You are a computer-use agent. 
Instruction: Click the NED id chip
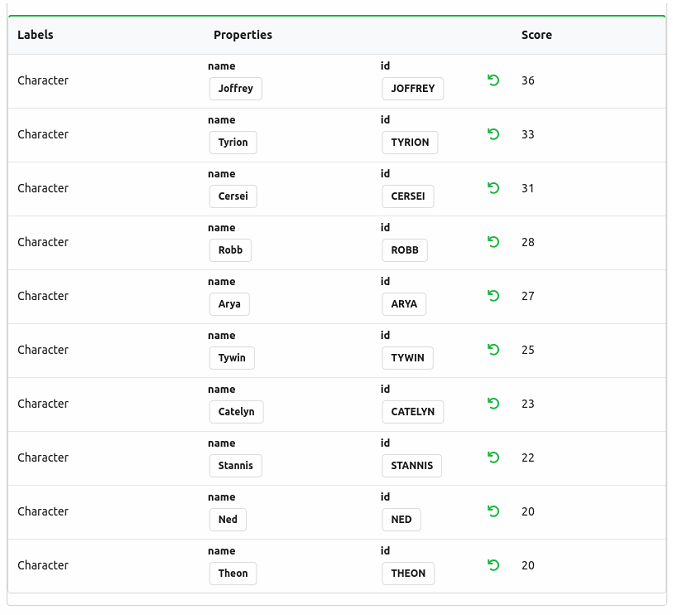(x=401, y=519)
